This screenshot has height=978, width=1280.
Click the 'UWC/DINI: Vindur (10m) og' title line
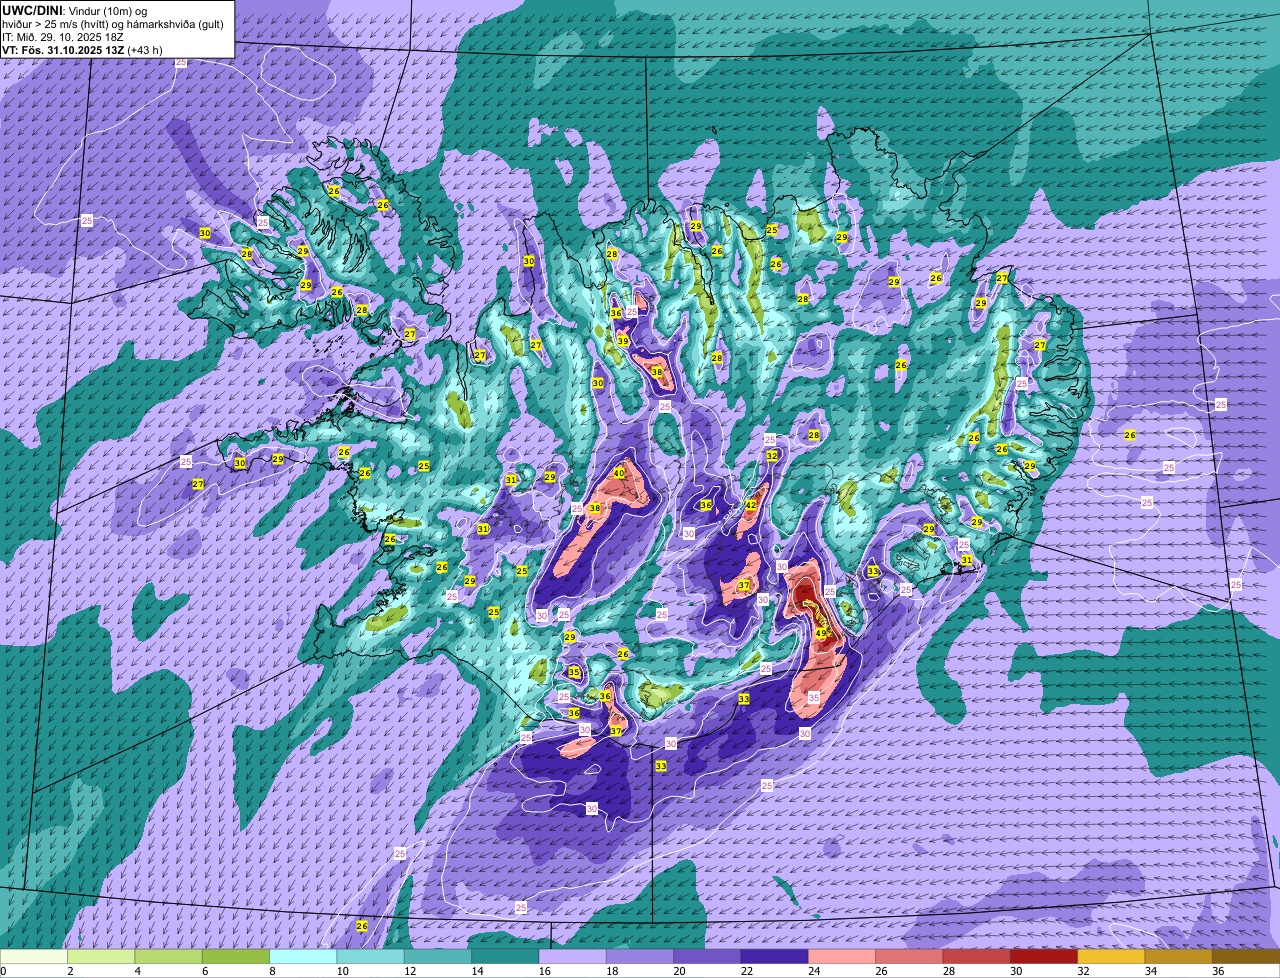pos(74,11)
